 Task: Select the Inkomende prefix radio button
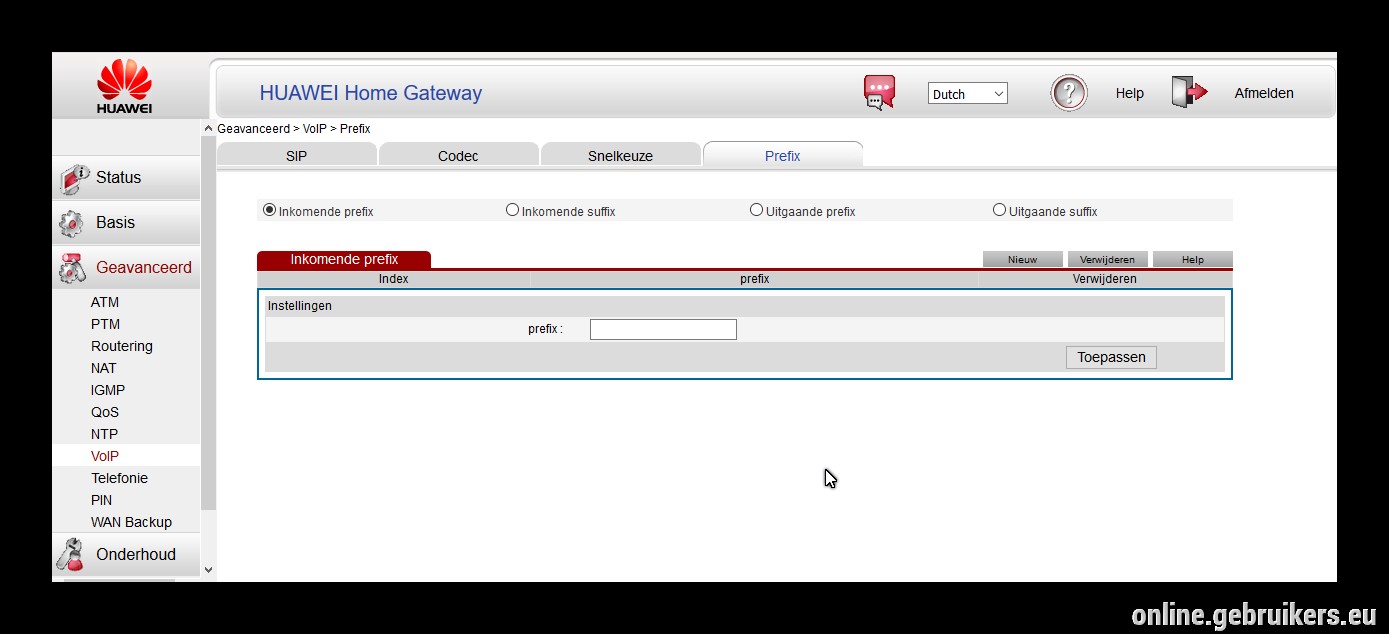(x=269, y=210)
